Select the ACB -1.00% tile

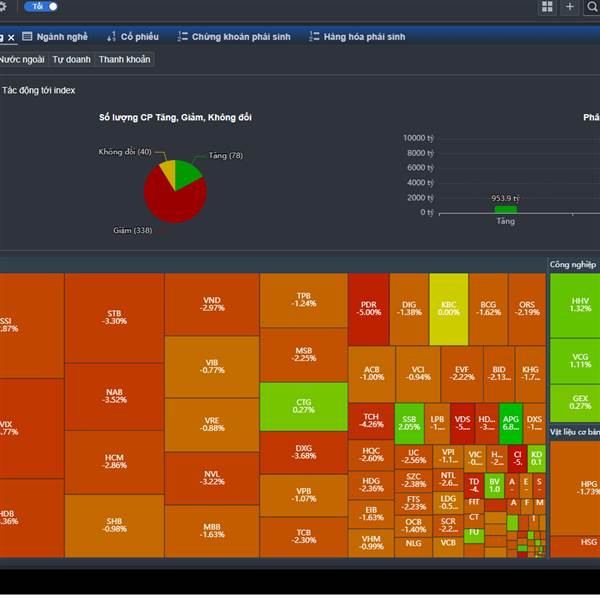point(372,374)
